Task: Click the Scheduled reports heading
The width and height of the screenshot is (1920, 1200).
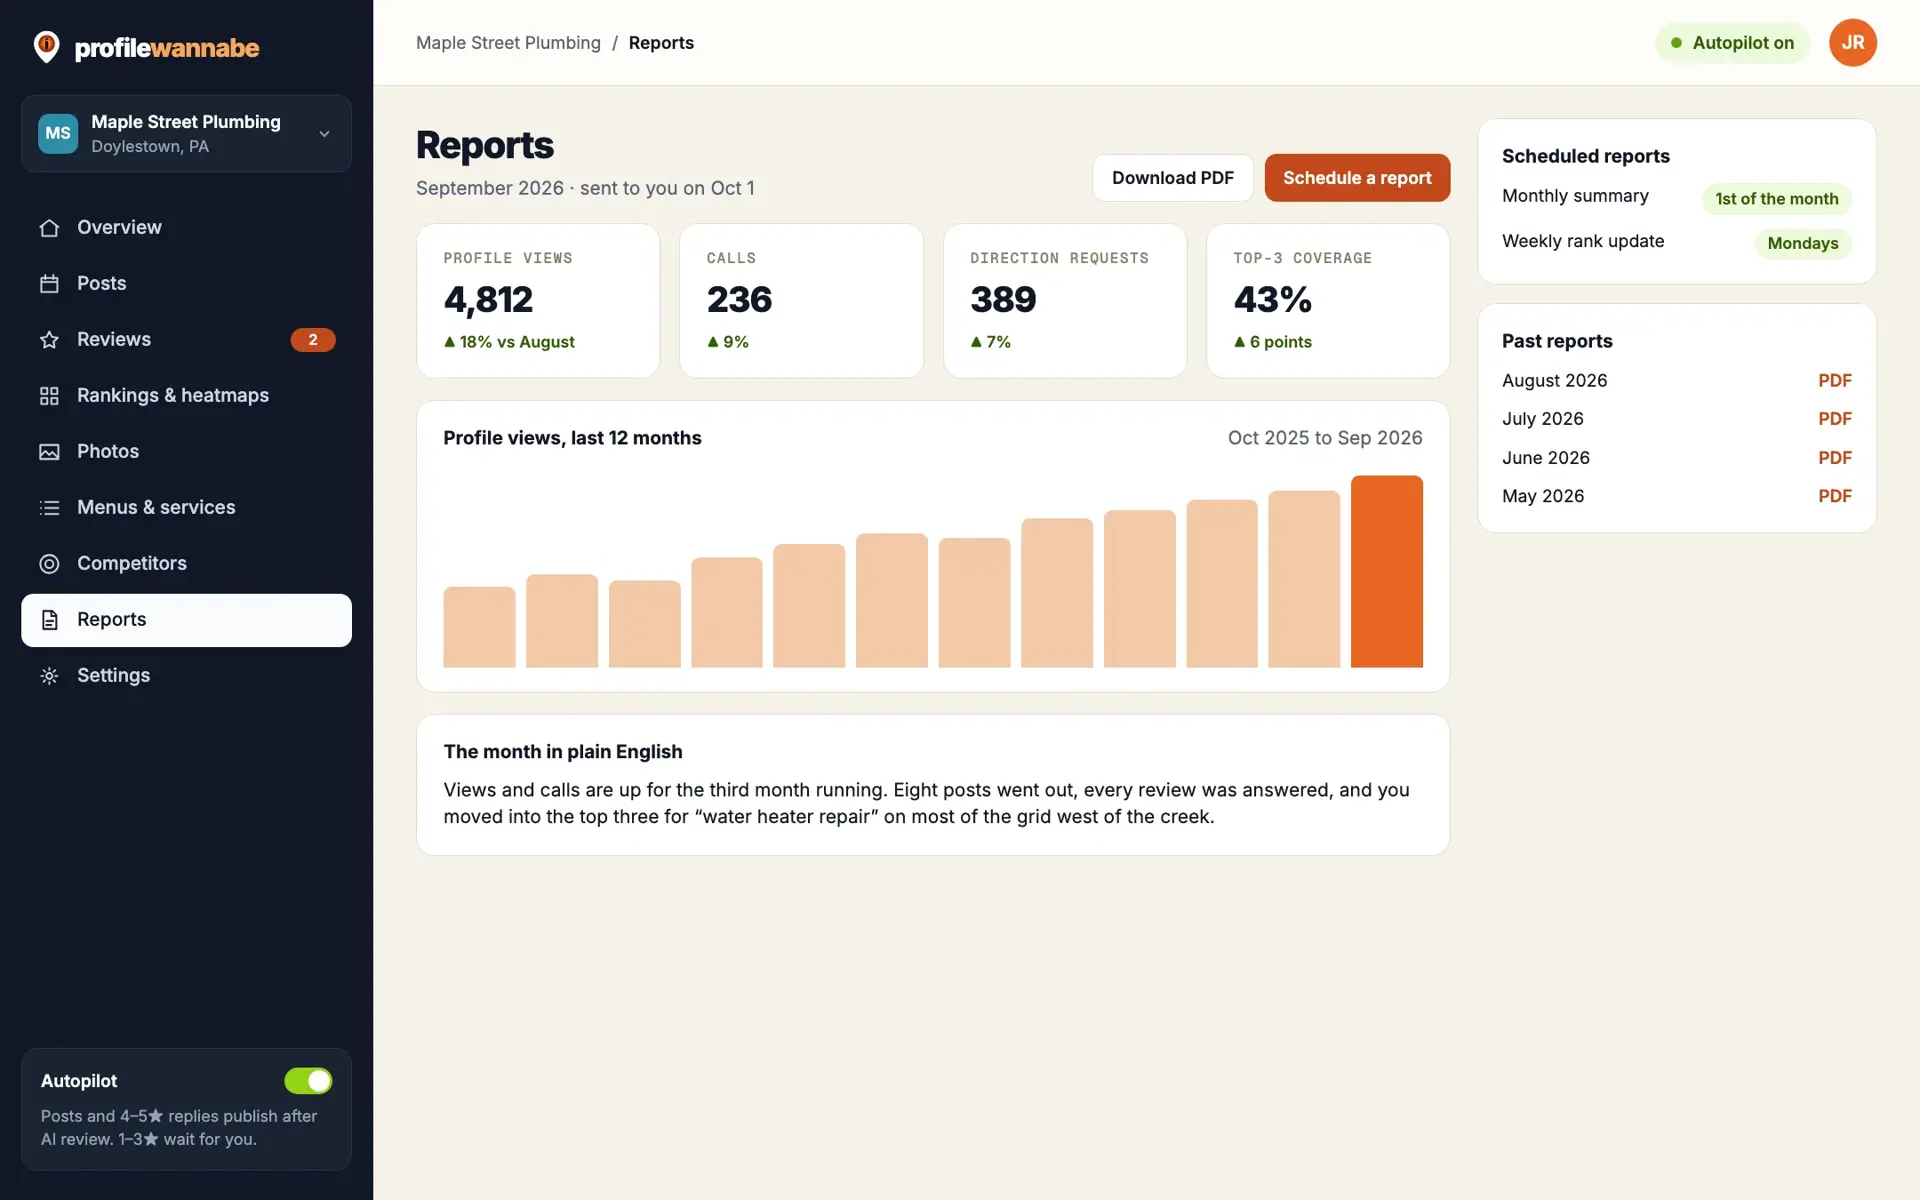Action: click(x=1586, y=156)
